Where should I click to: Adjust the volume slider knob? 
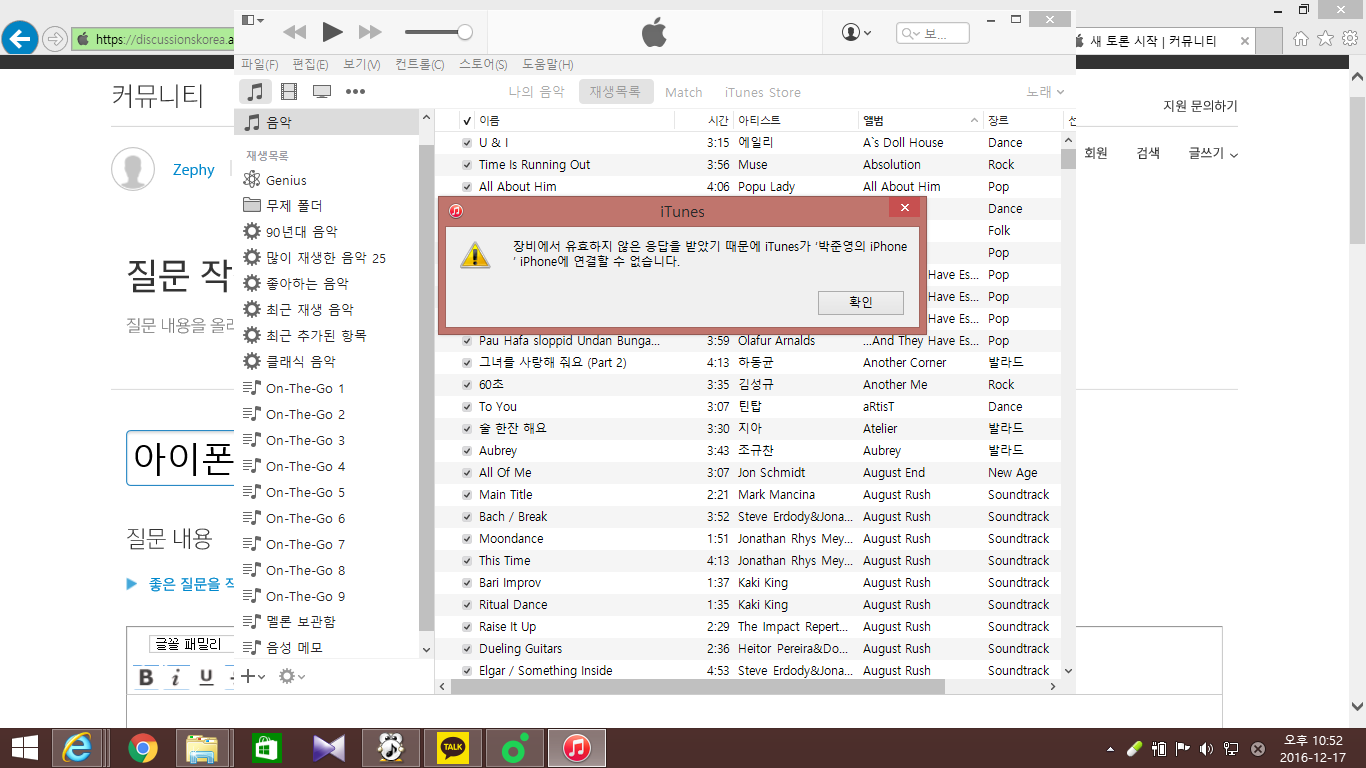(465, 33)
